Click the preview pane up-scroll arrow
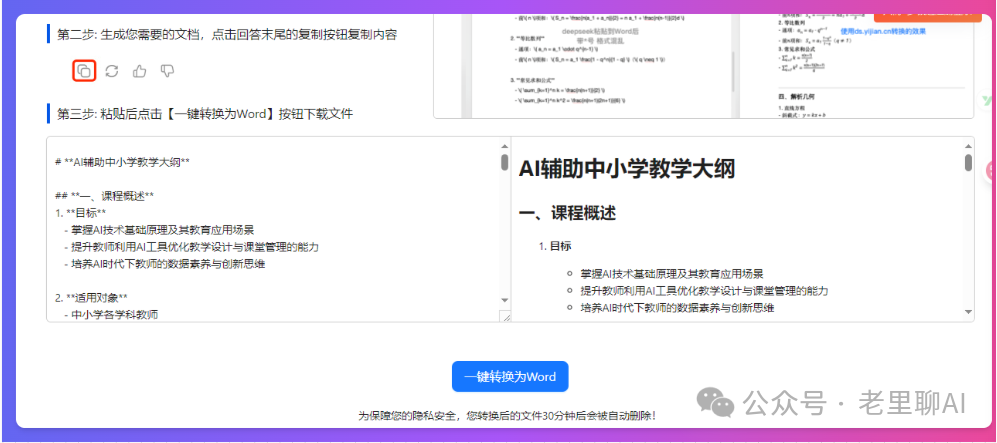Viewport: 997px width, 443px height. [968, 145]
